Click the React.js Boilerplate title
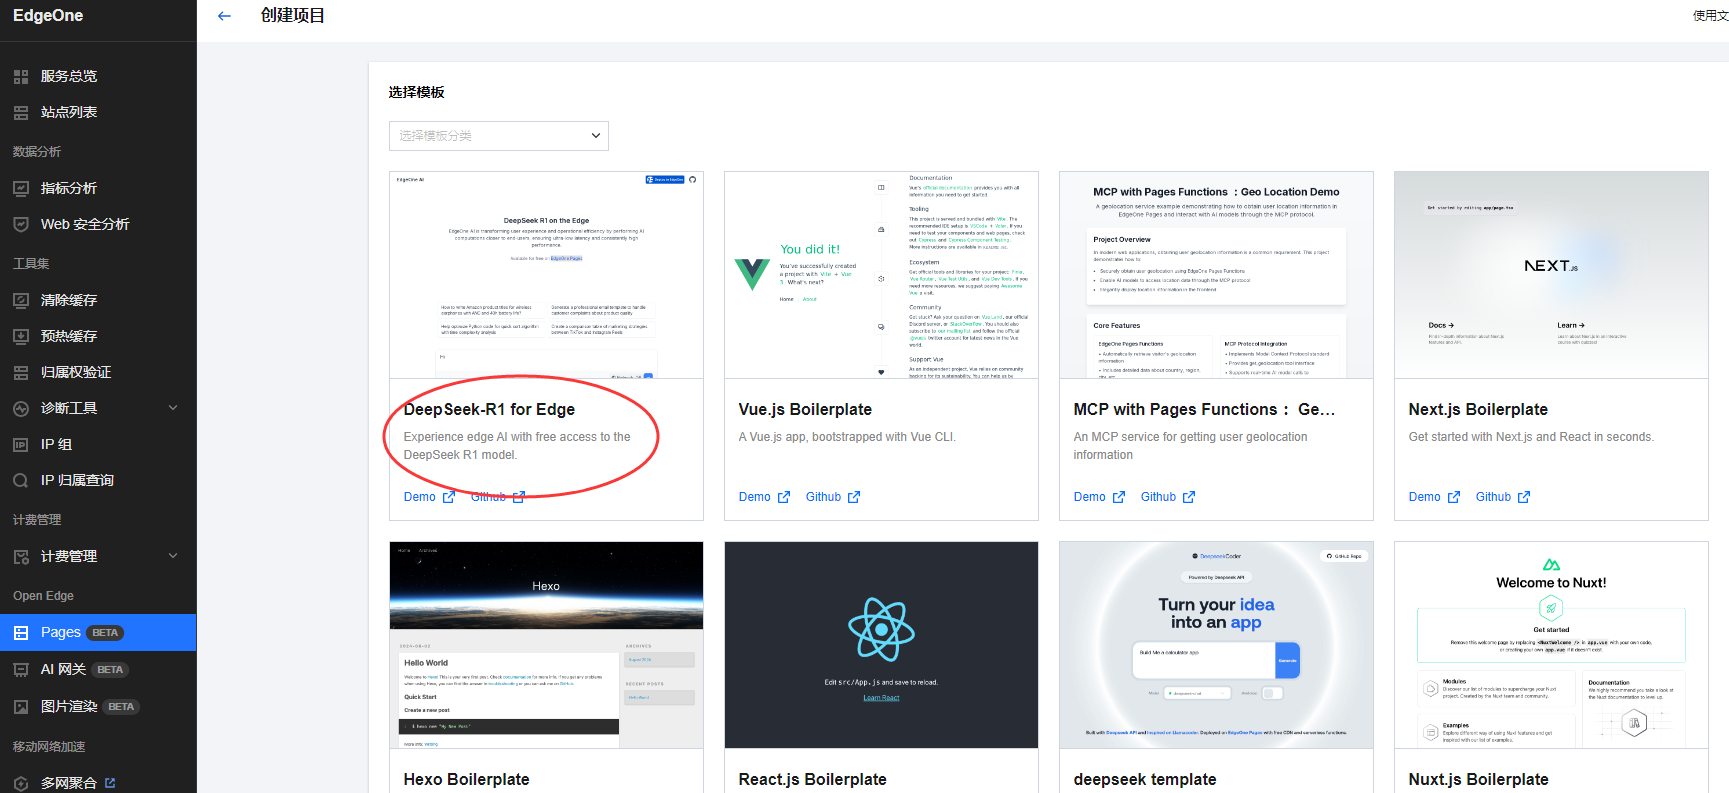The height and width of the screenshot is (793, 1729). tap(813, 779)
